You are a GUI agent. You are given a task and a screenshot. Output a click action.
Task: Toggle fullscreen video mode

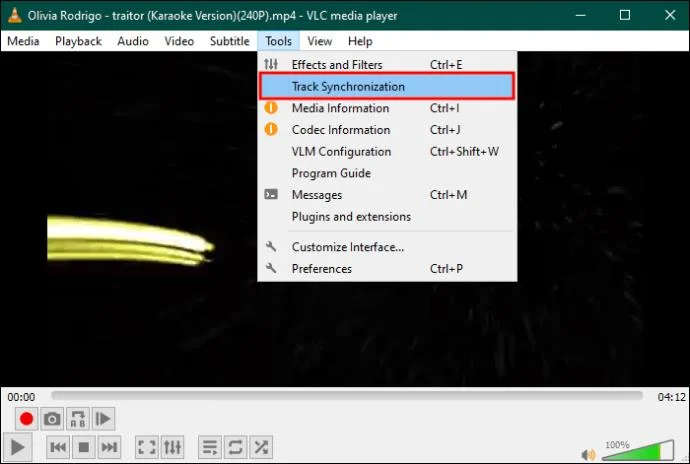tap(147, 448)
